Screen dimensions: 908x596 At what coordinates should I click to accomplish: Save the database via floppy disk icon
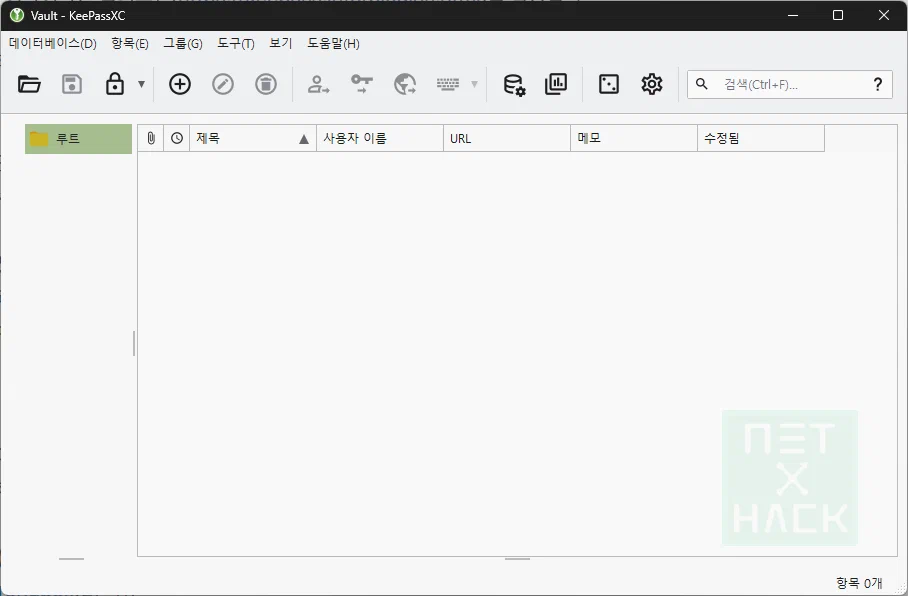click(x=72, y=85)
